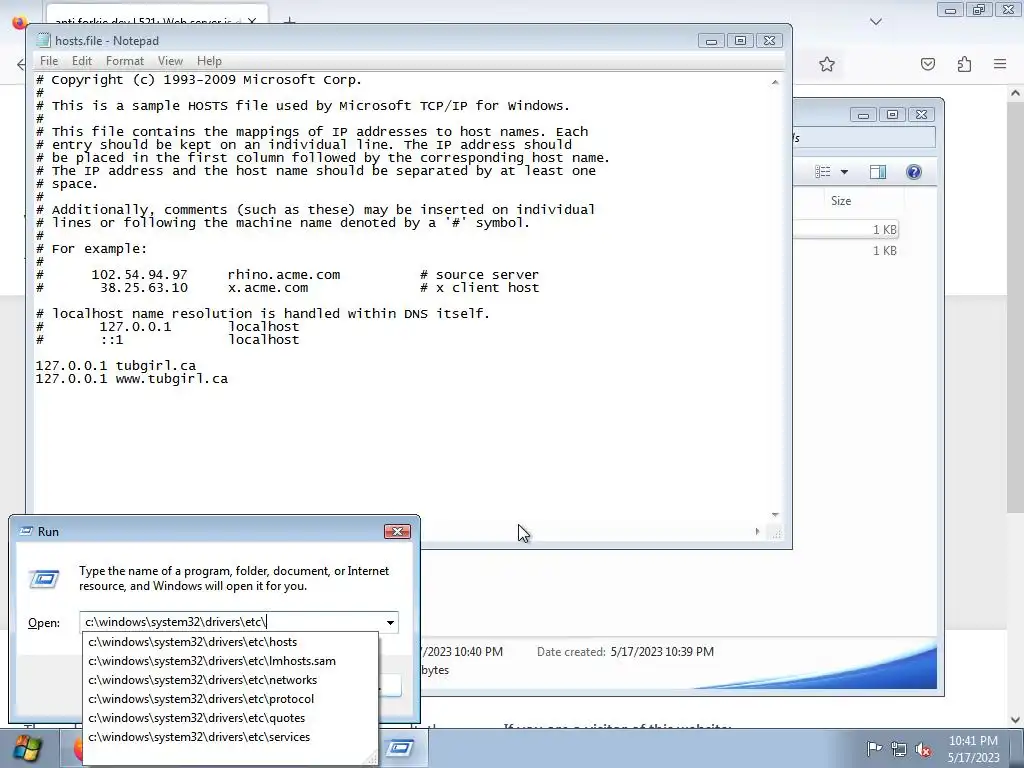Click Notepad horizontal scrollbar right arrow
The width and height of the screenshot is (1024, 768).
(757, 532)
